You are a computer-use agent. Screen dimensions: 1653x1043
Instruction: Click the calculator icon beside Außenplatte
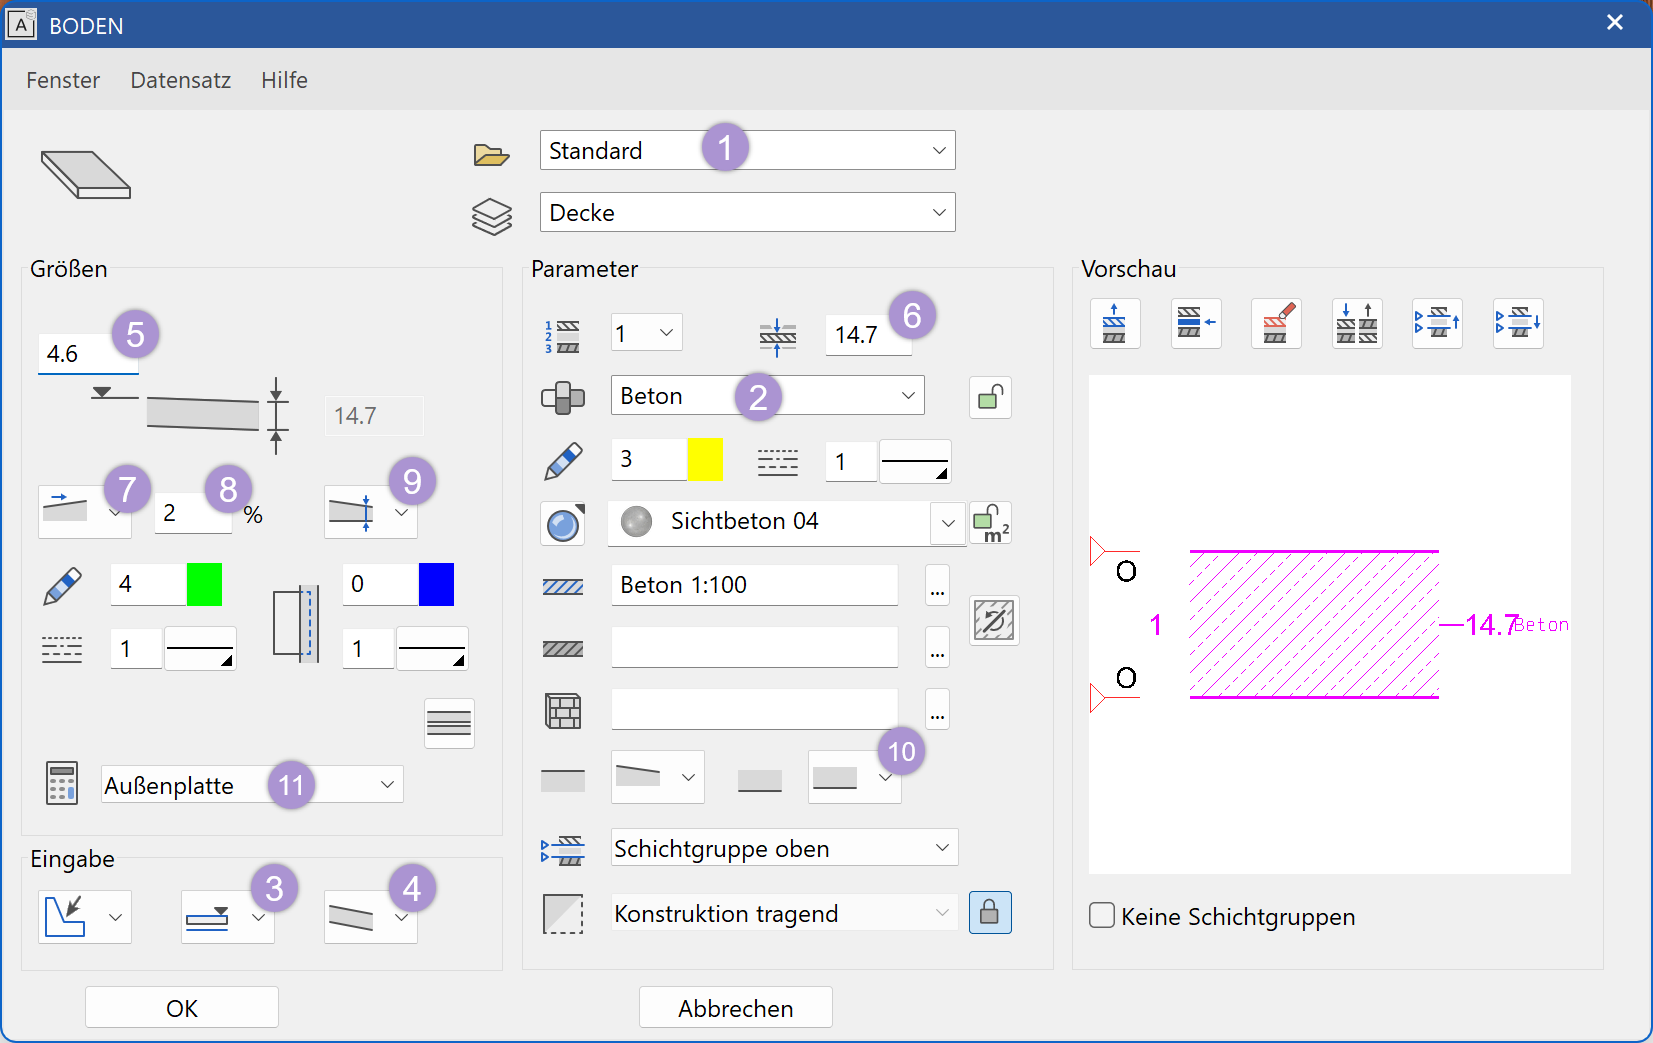click(62, 783)
